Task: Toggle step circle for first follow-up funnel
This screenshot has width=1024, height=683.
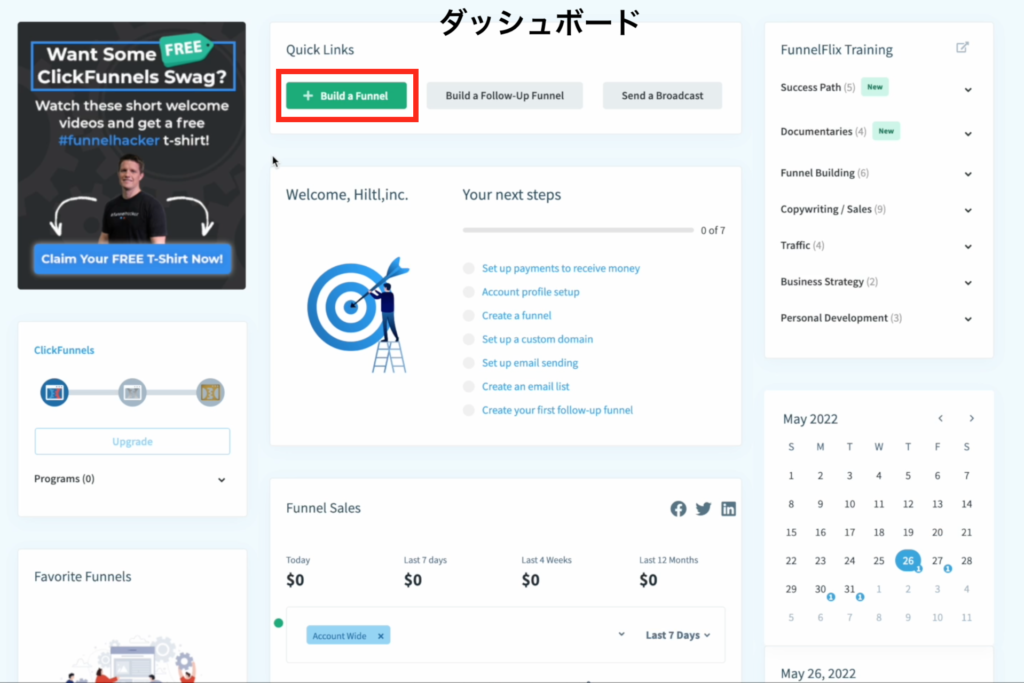Action: (468, 410)
